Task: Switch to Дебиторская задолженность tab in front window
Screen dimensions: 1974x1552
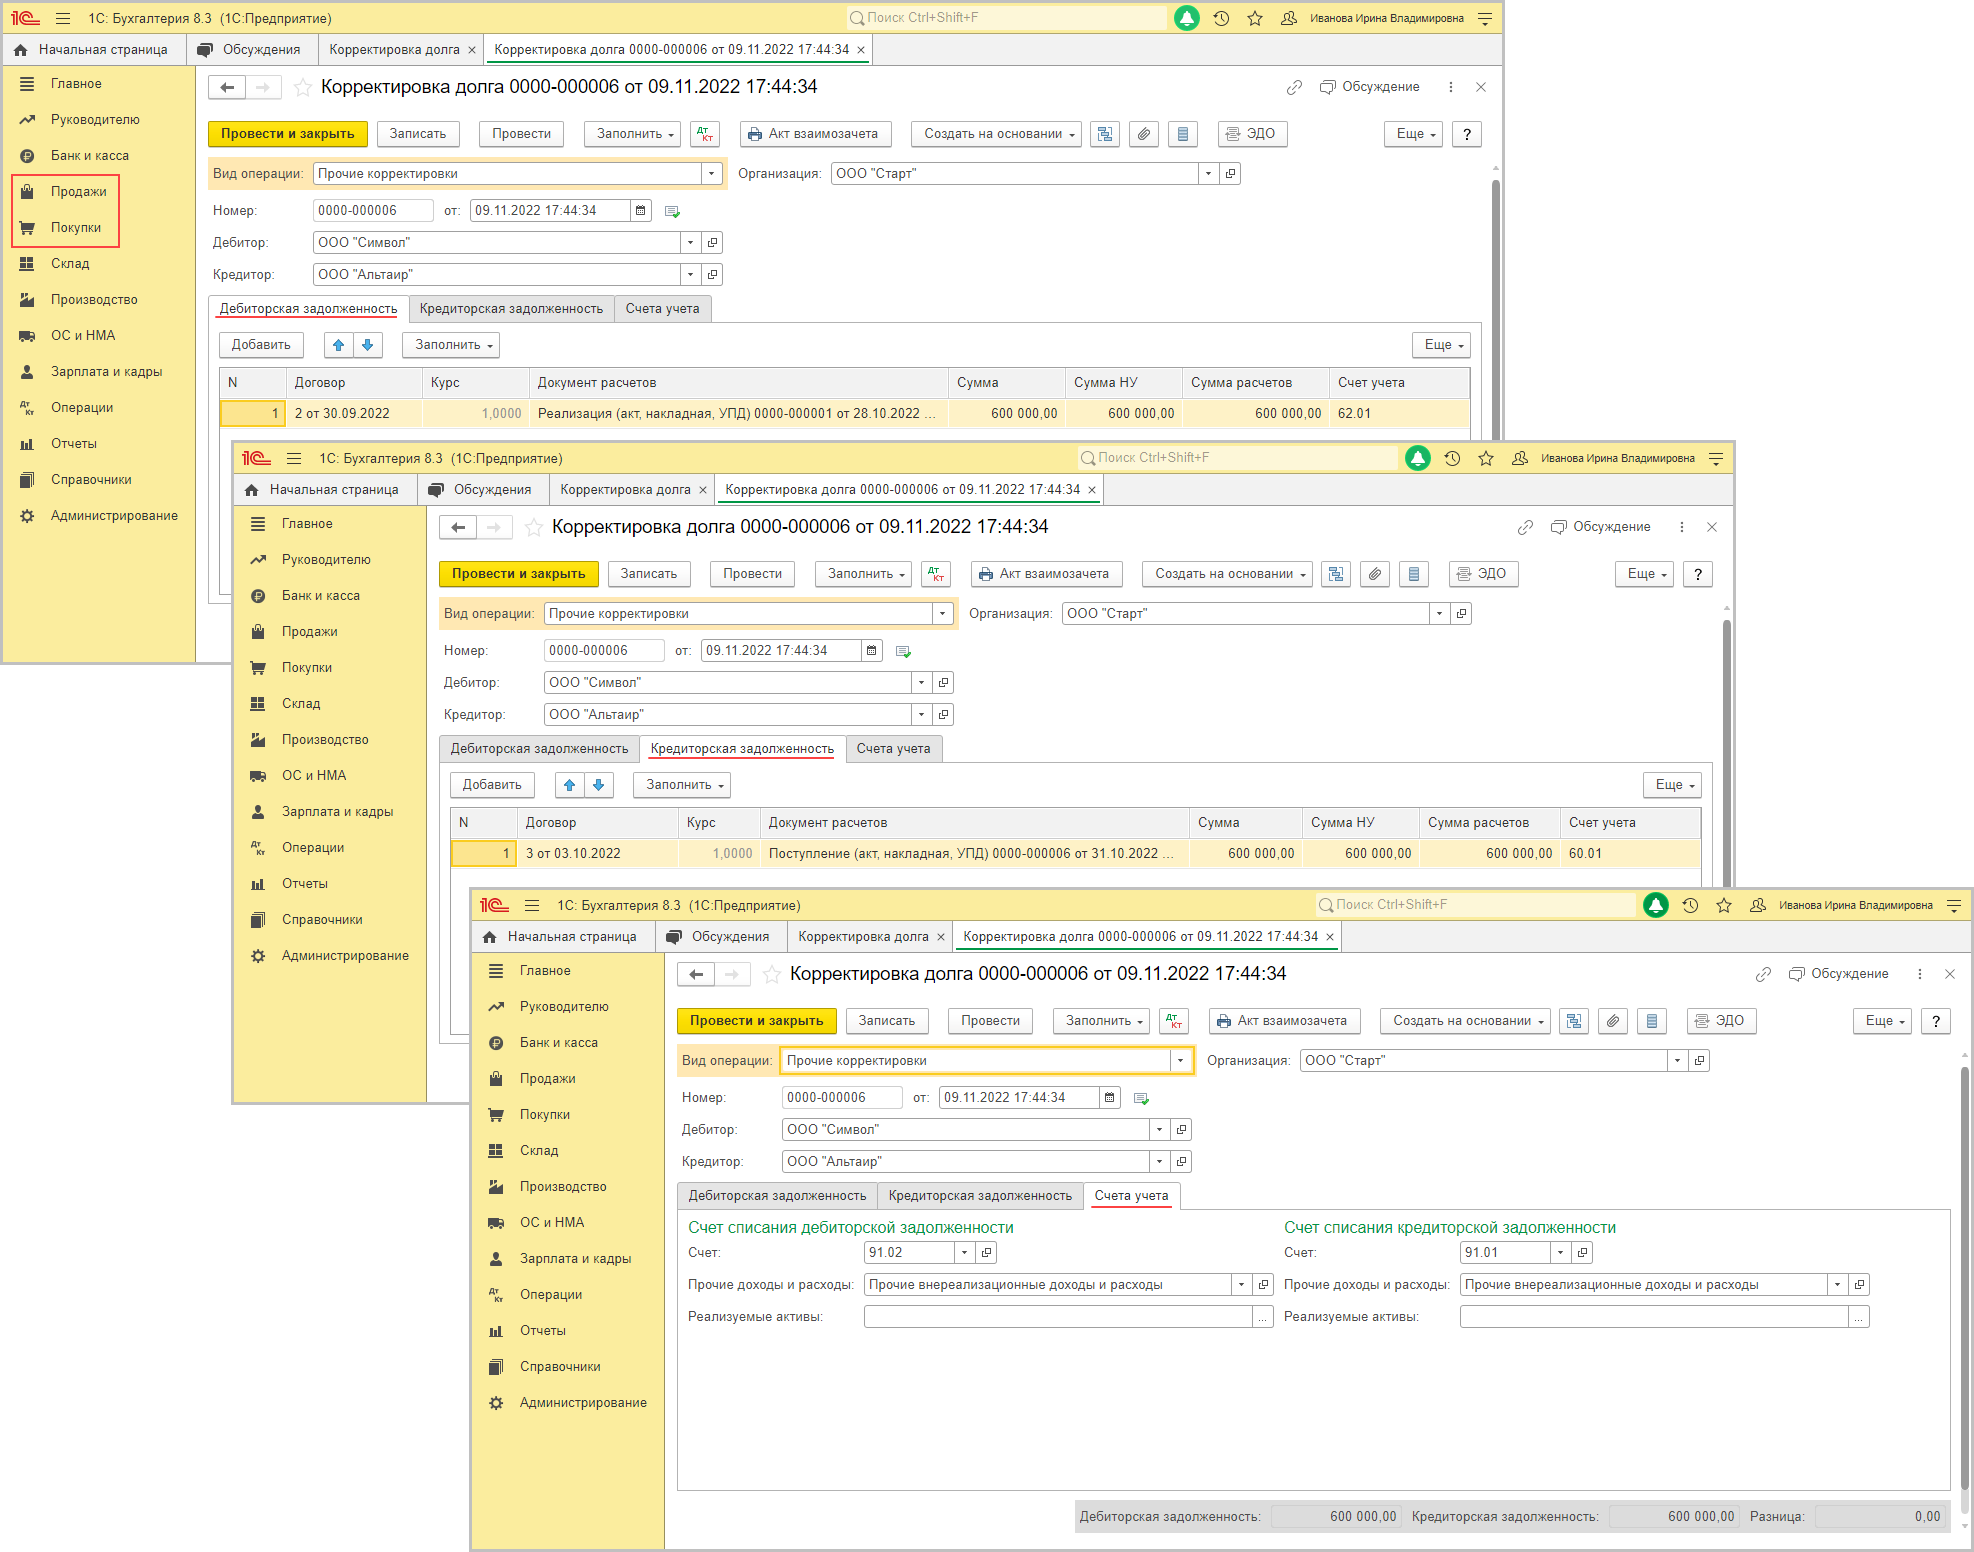Action: (x=777, y=1196)
